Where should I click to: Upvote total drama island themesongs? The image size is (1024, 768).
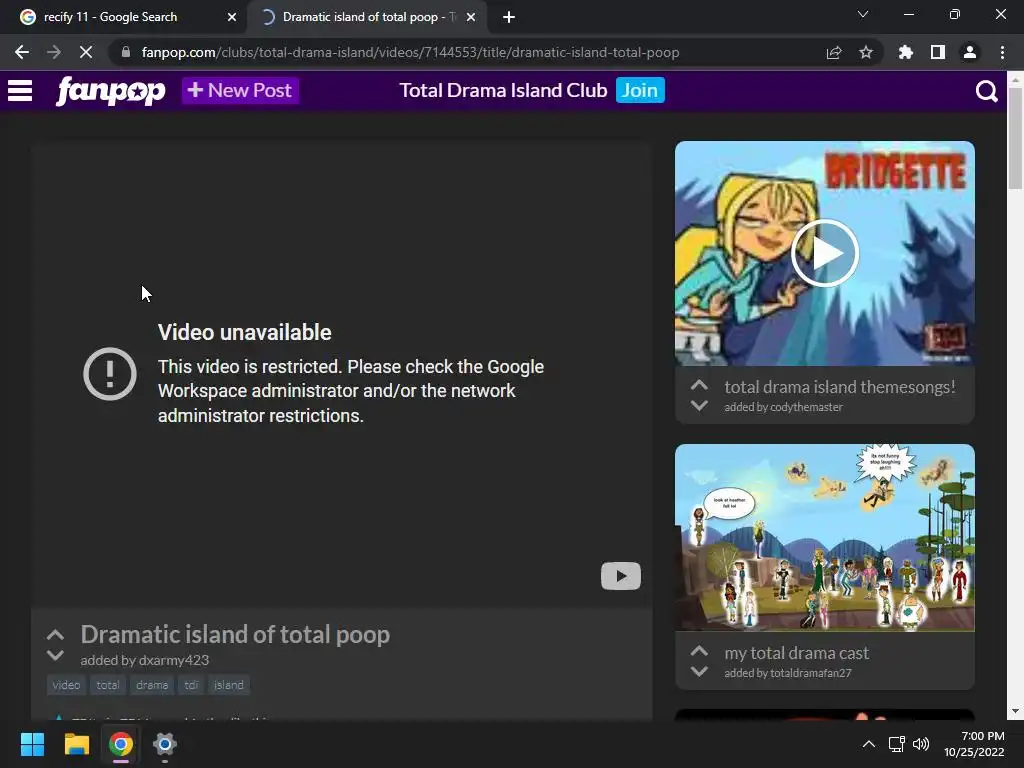coord(699,385)
